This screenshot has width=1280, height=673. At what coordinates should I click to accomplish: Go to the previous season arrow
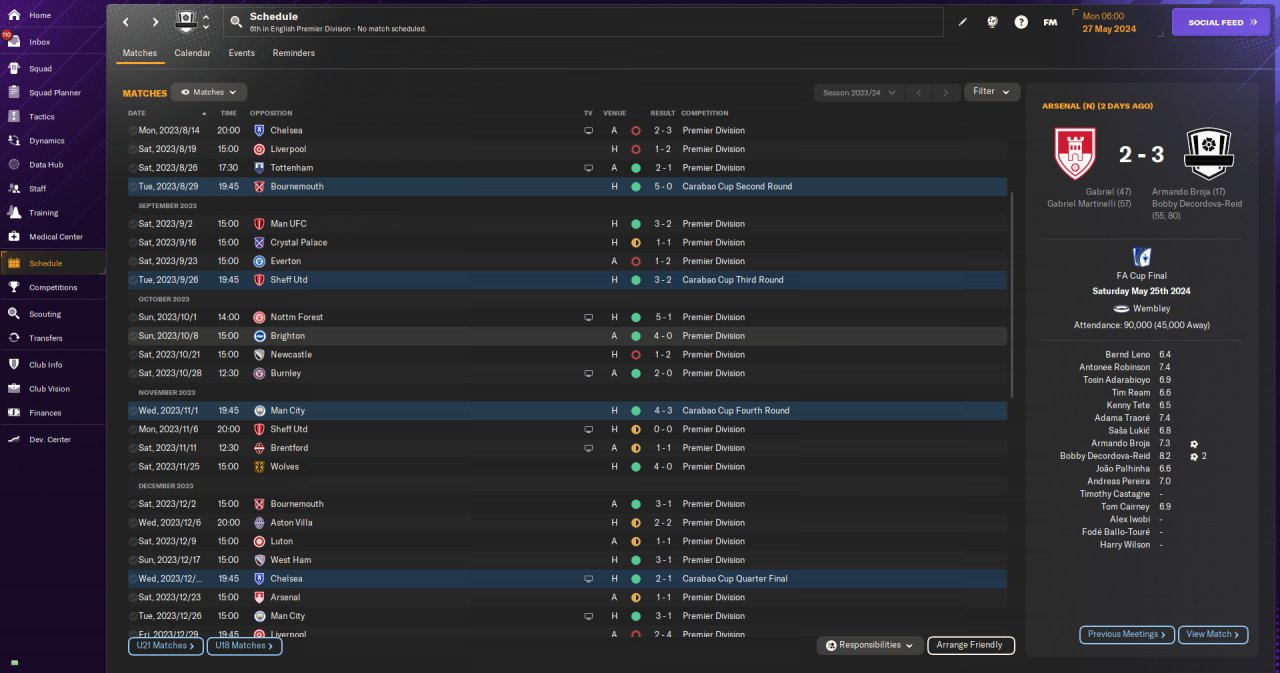pos(919,92)
